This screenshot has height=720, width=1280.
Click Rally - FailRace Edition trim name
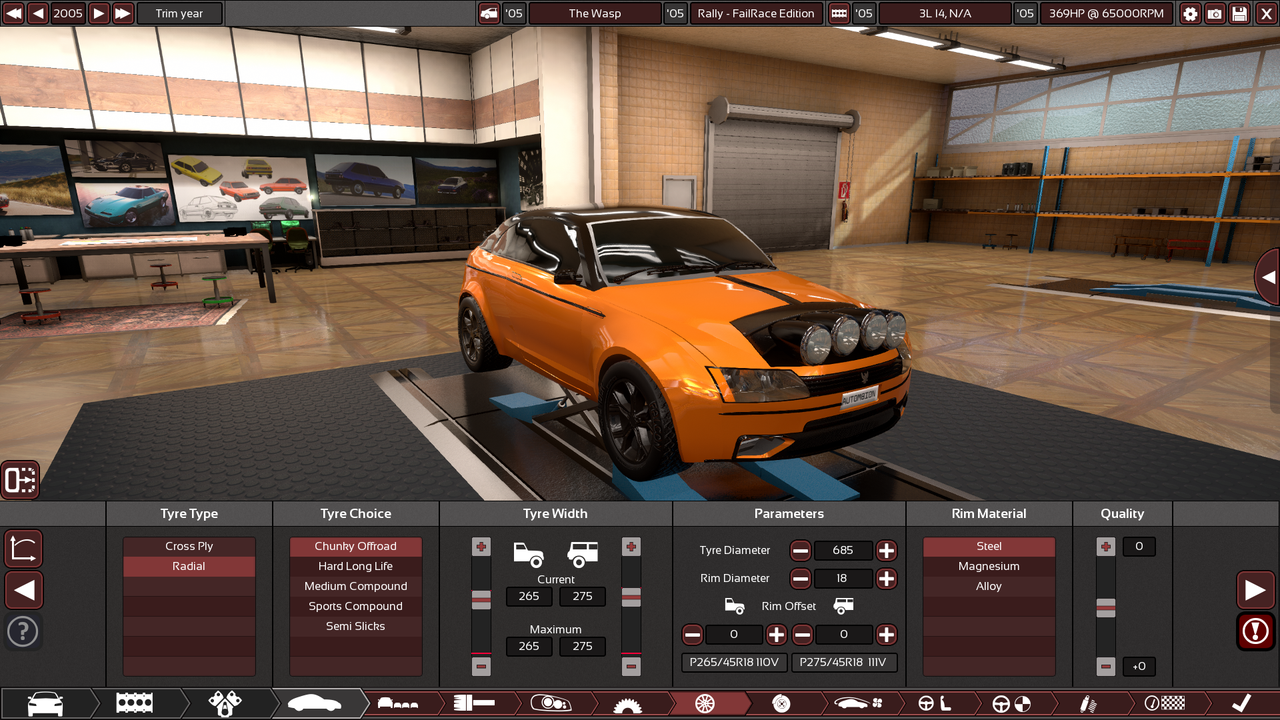click(x=757, y=14)
